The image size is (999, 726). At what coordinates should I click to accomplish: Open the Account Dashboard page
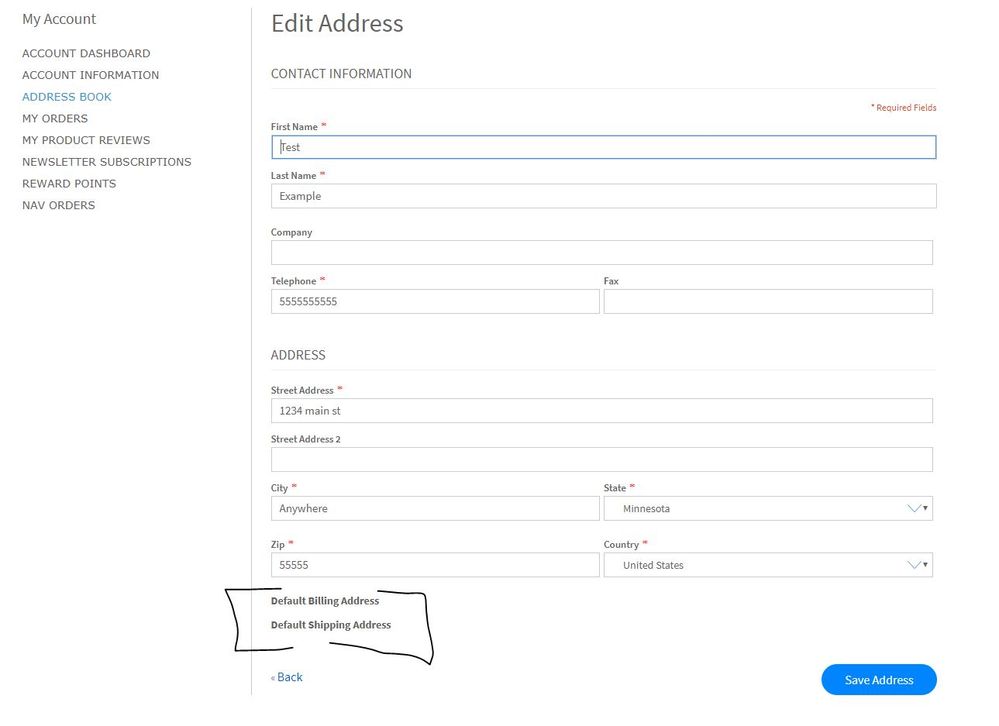pos(86,53)
